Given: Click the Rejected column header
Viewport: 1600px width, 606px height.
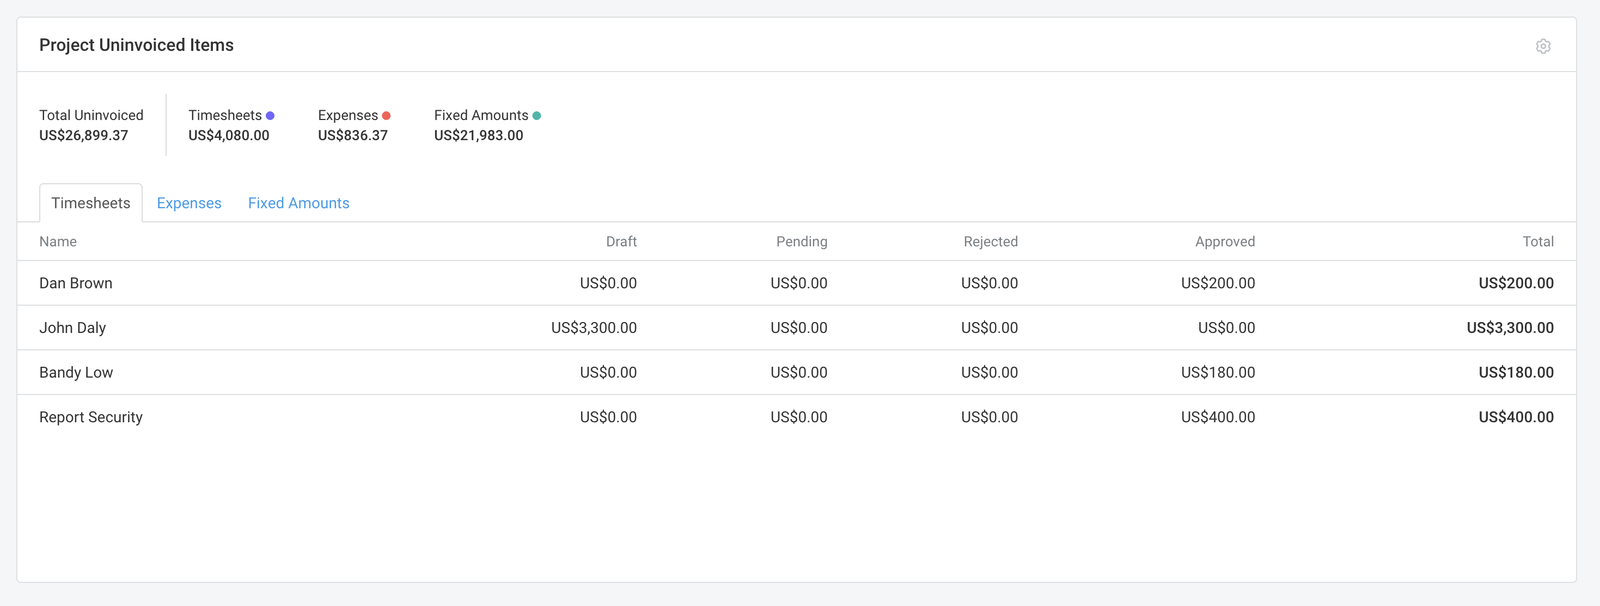Looking at the screenshot, I should [990, 242].
